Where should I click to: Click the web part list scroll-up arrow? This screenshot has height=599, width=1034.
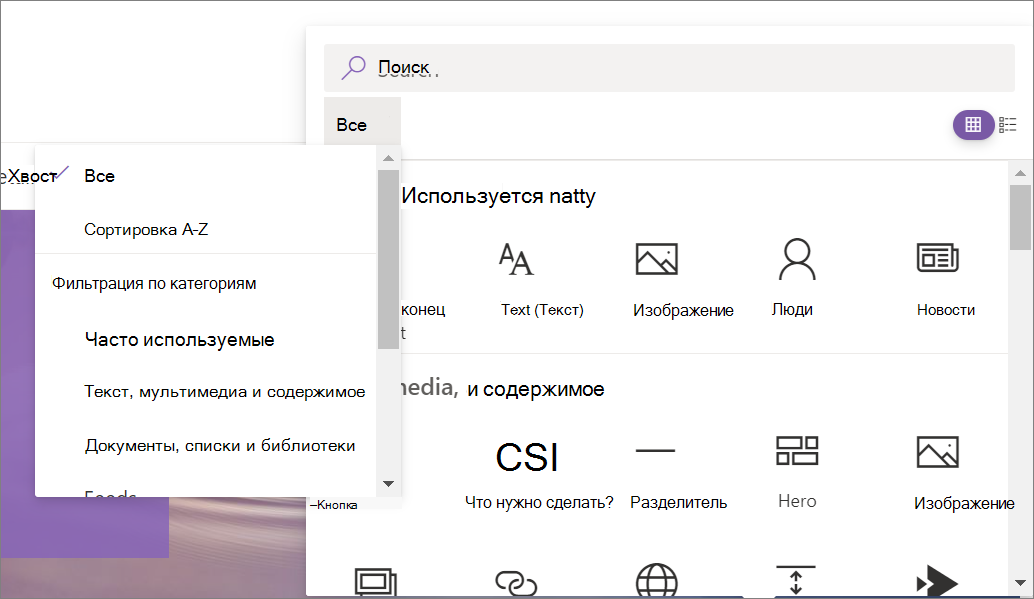1020,173
